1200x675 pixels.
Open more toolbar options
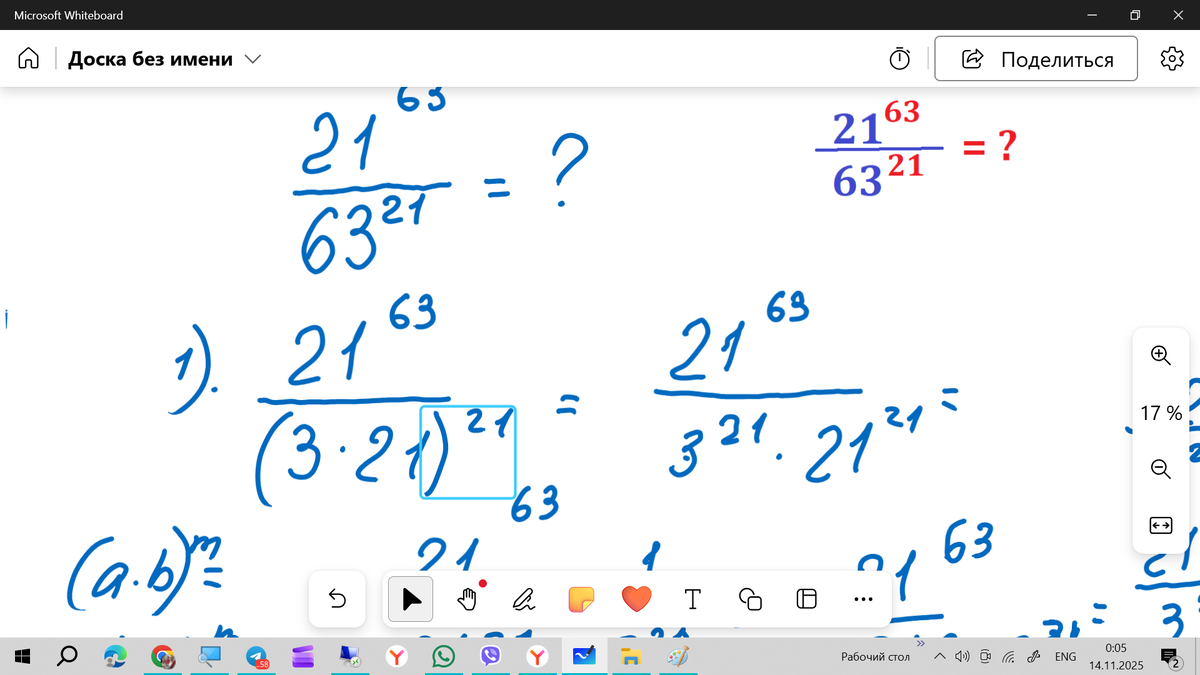tap(864, 599)
